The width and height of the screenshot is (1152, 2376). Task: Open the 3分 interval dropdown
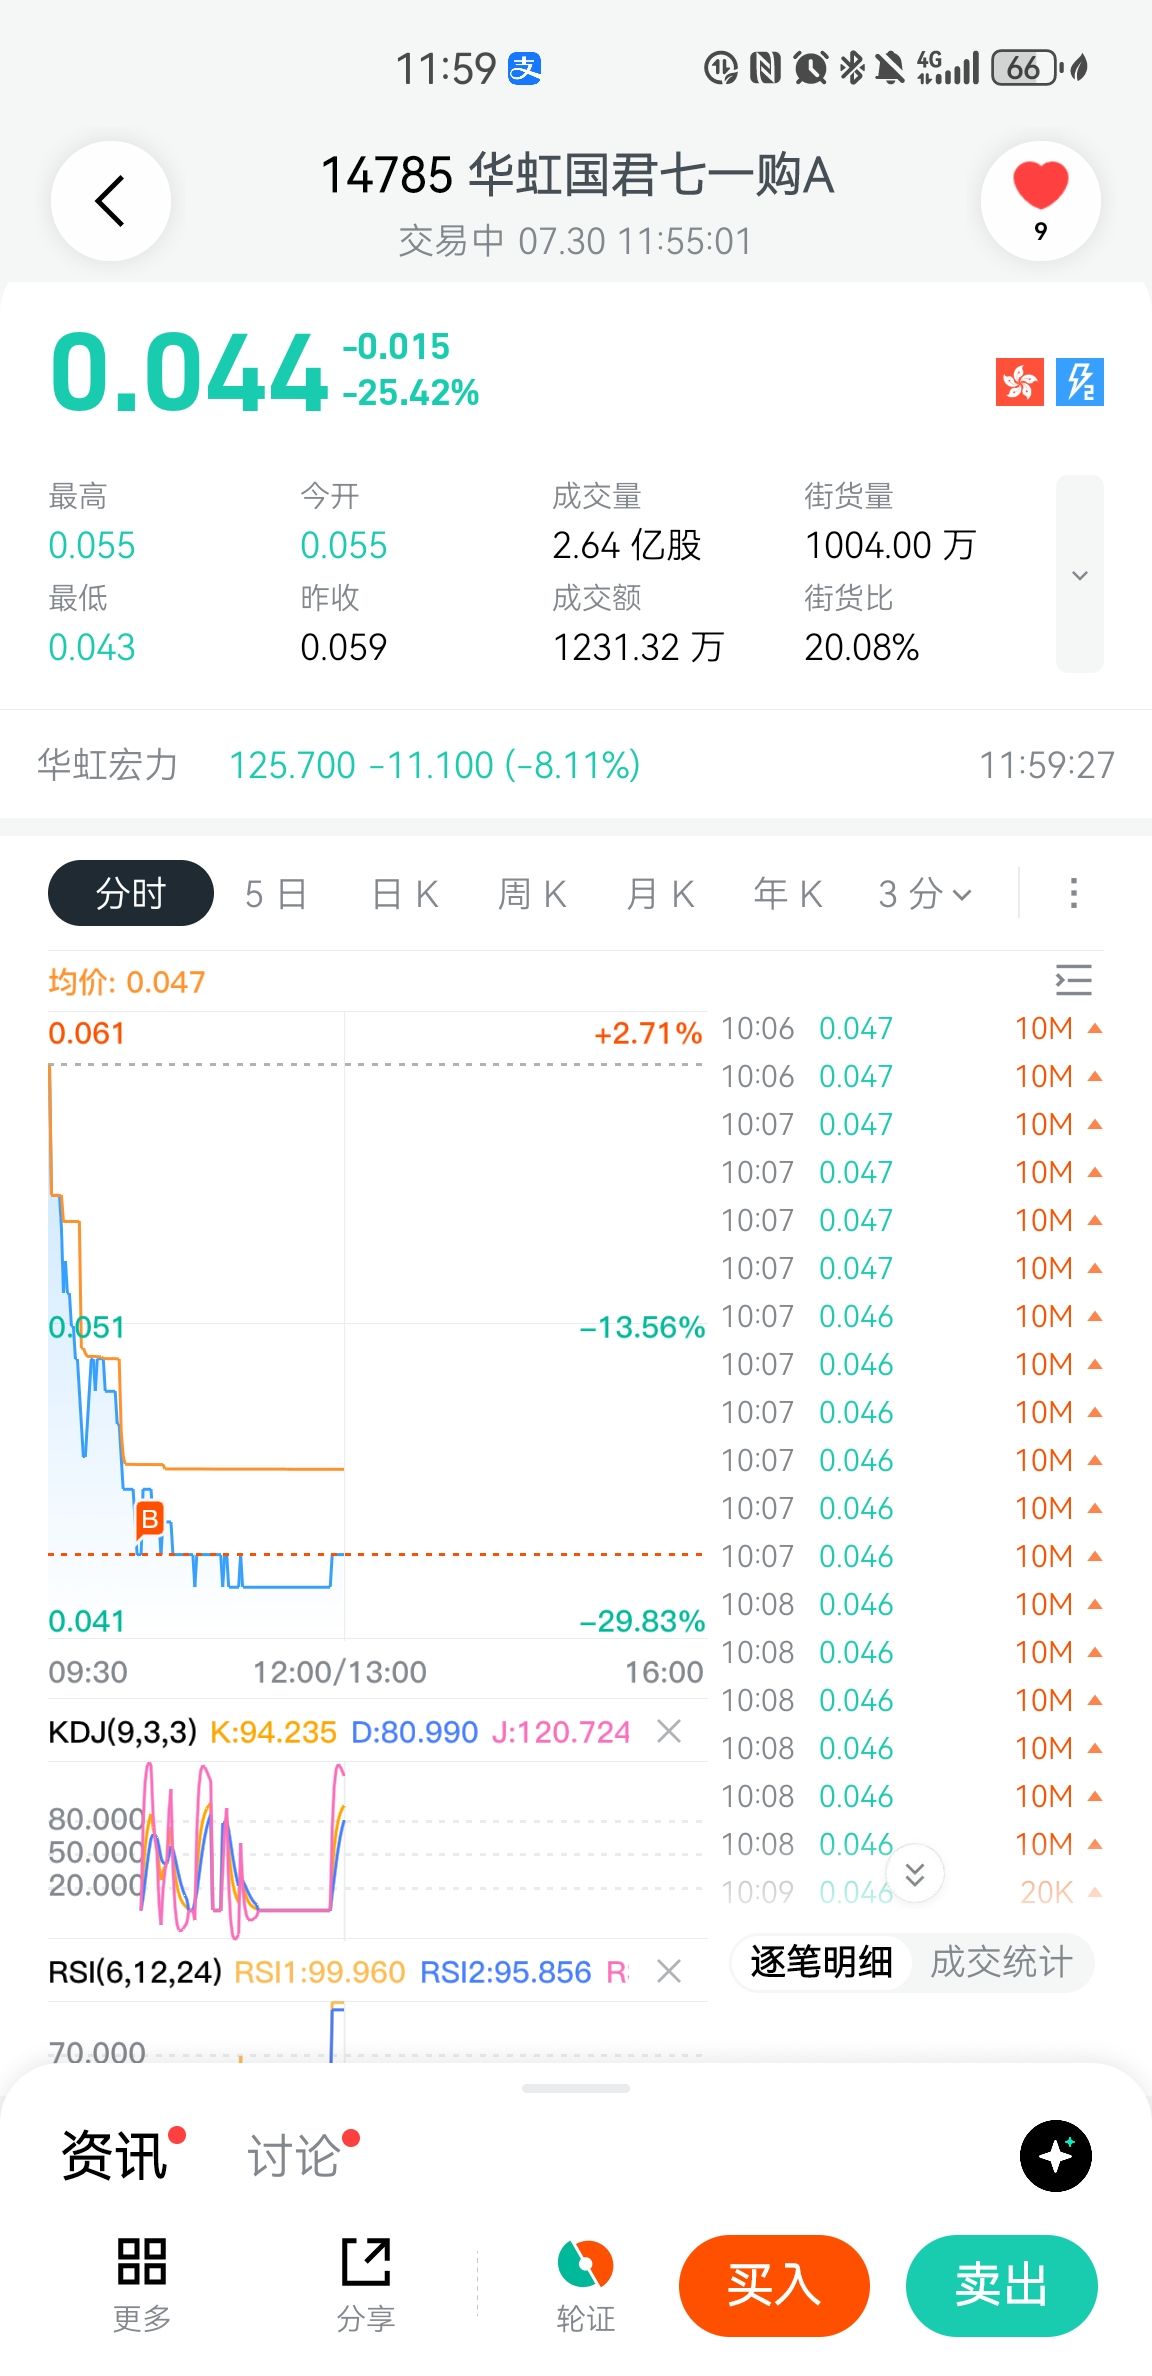click(925, 893)
